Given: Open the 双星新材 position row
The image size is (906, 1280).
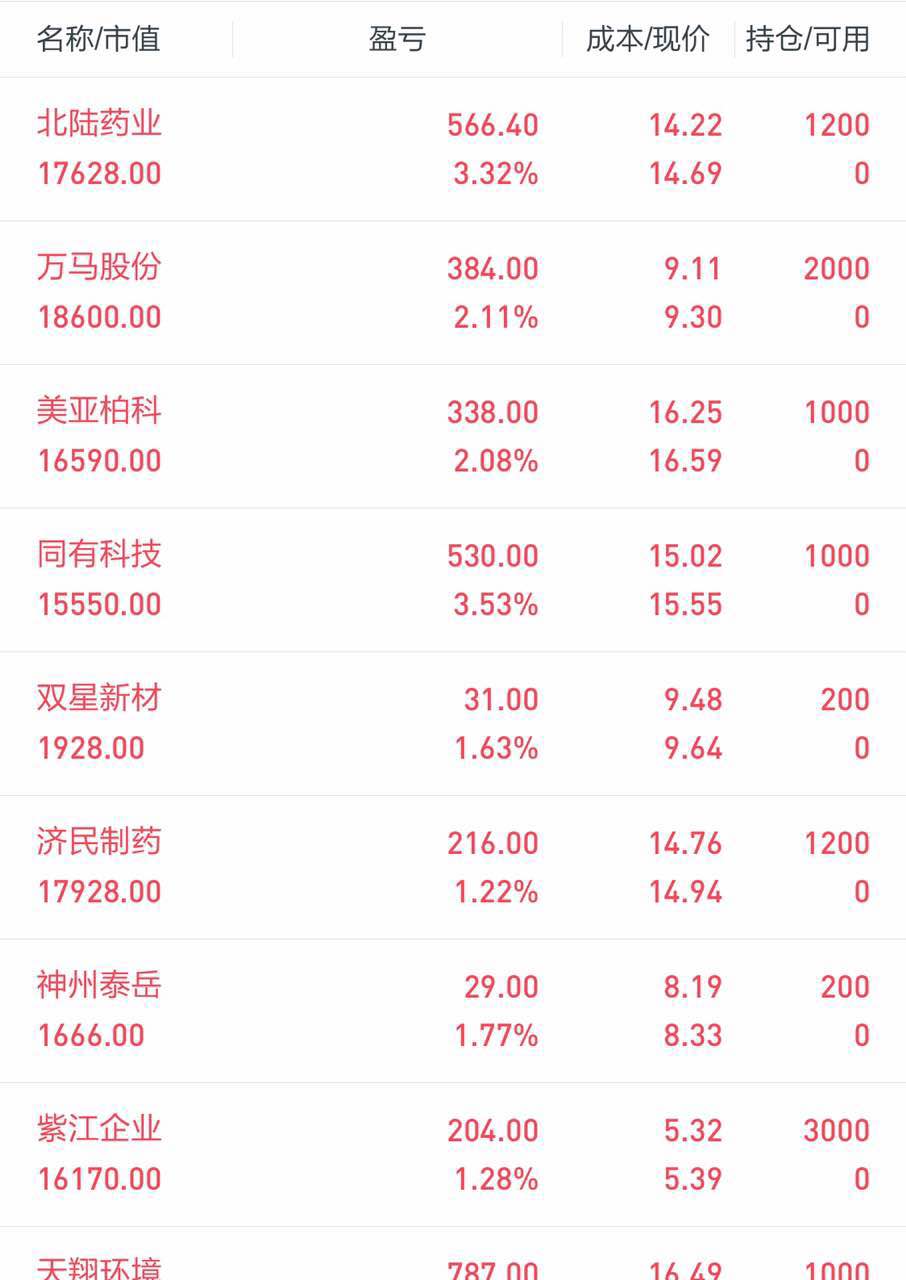Looking at the screenshot, I should [453, 723].
